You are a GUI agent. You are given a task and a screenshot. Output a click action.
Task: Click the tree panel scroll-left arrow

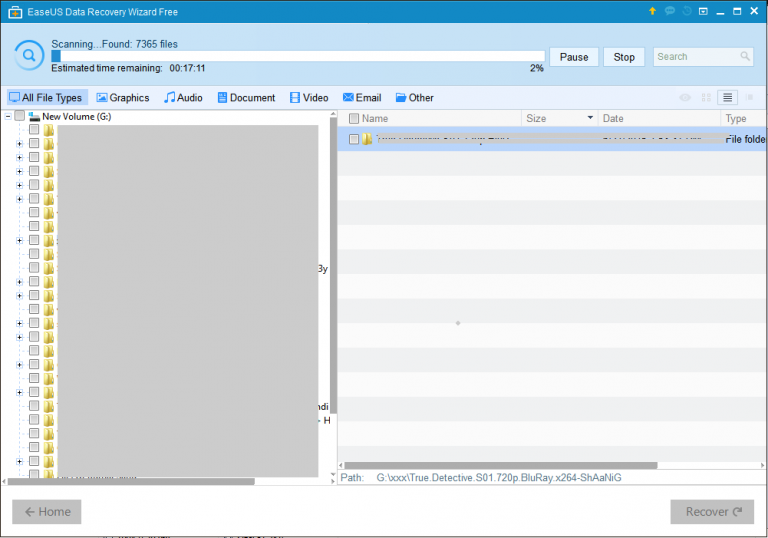coord(4,482)
